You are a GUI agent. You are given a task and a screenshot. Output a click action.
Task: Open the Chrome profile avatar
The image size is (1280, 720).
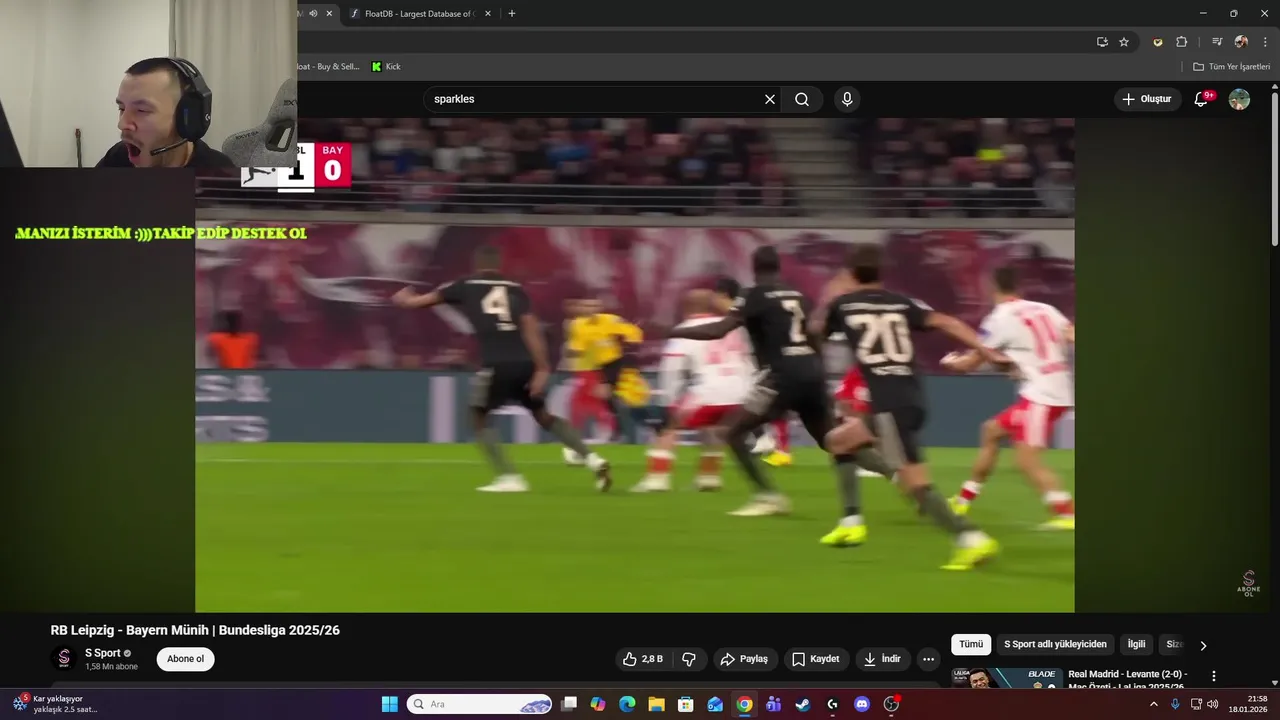[x=1241, y=42]
